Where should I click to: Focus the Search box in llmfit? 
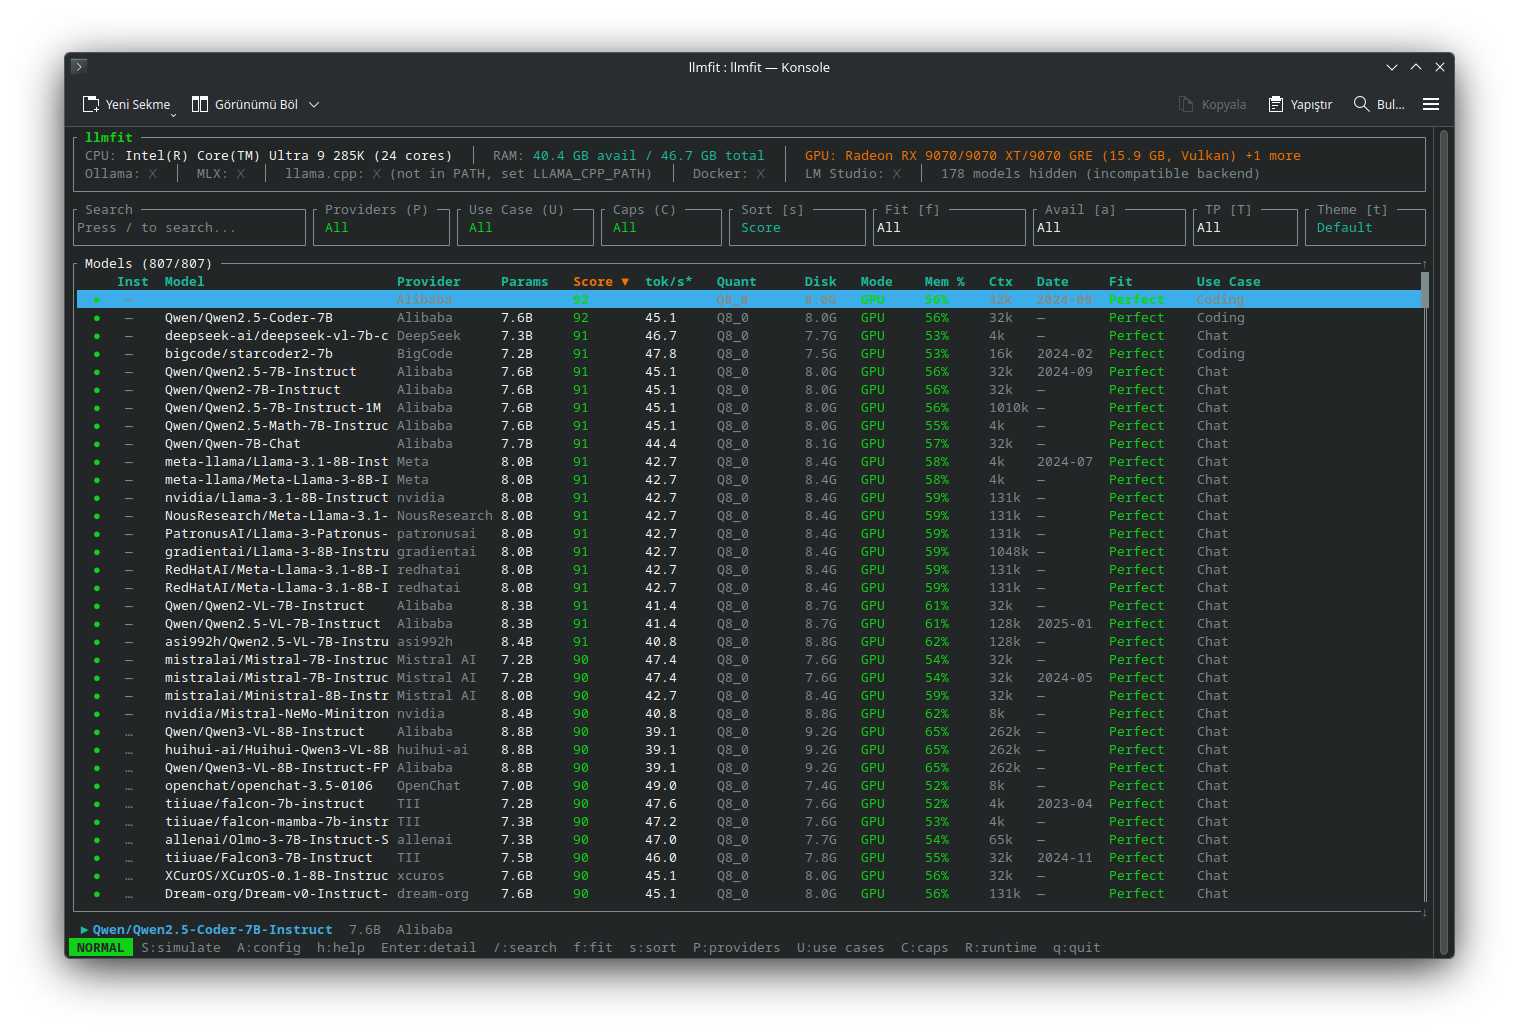(x=189, y=227)
